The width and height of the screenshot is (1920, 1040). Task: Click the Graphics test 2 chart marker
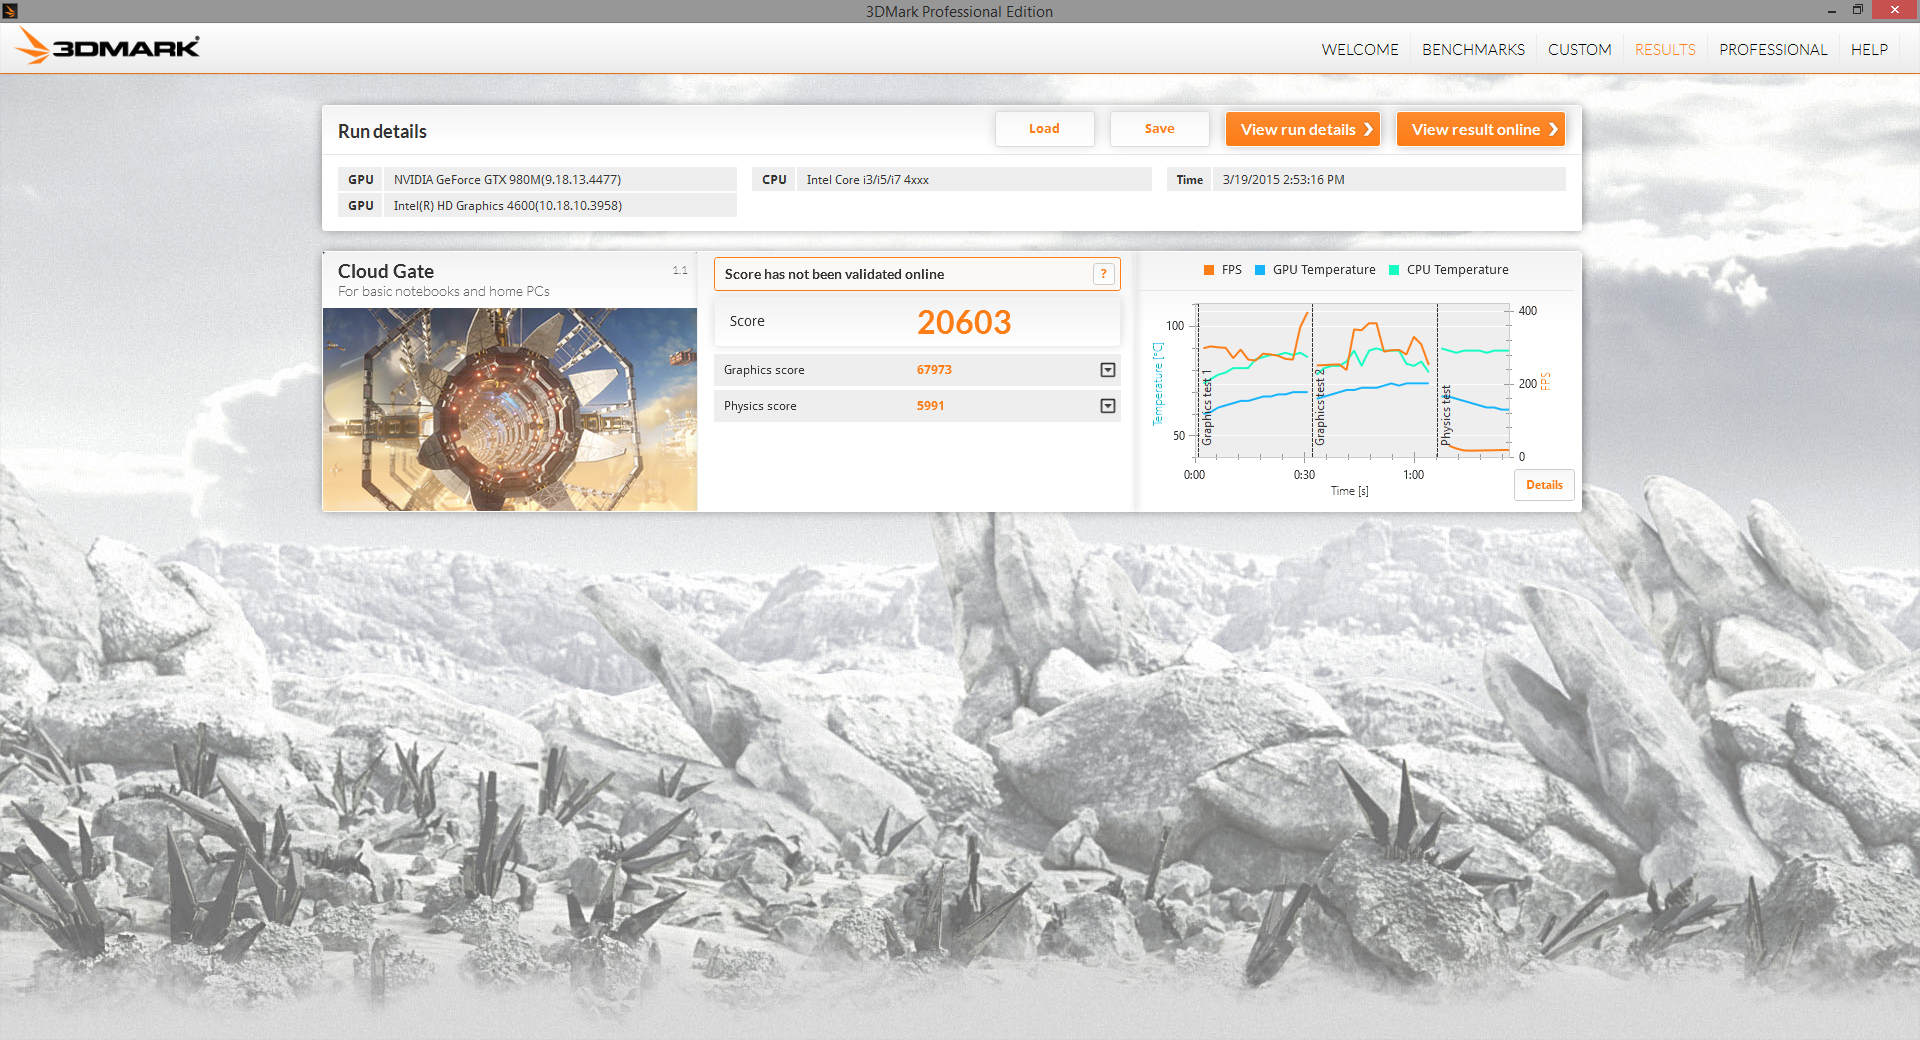point(1319,407)
